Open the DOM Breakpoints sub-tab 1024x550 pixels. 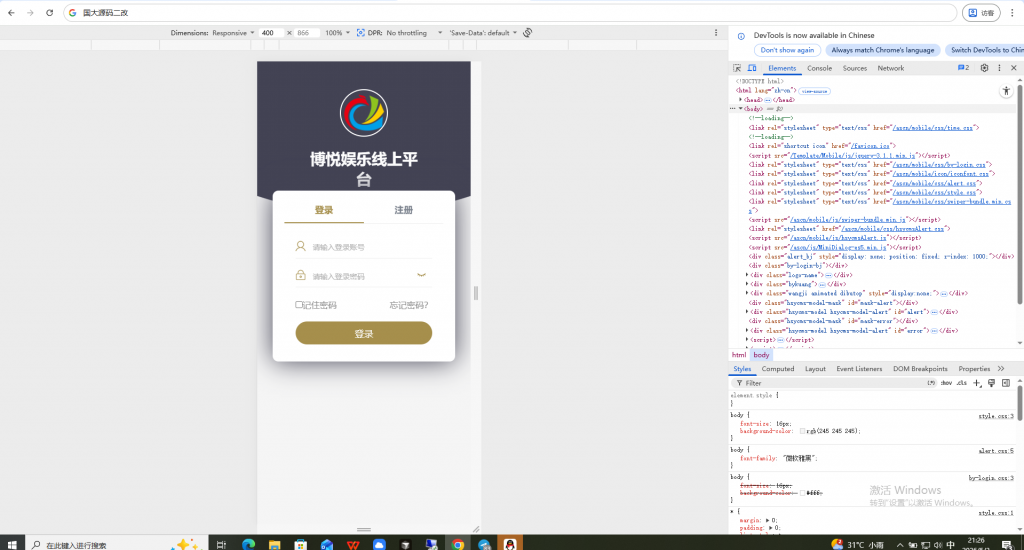[x=920, y=369]
